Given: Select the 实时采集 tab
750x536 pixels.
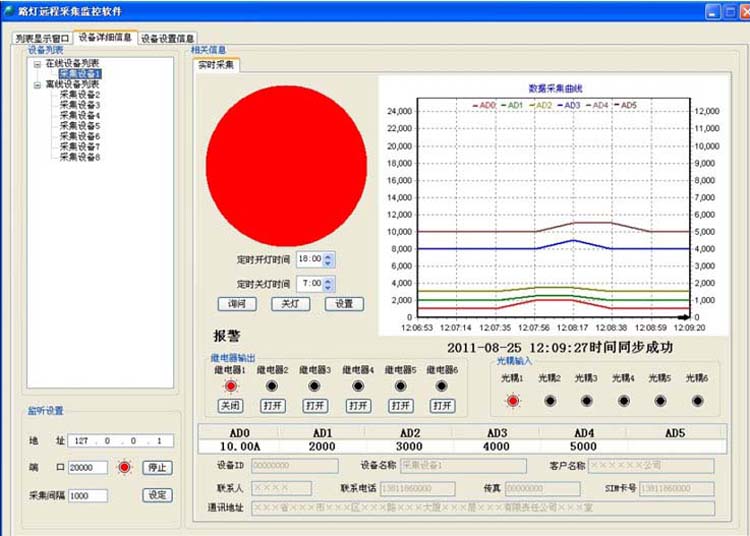Looking at the screenshot, I should (216, 65).
